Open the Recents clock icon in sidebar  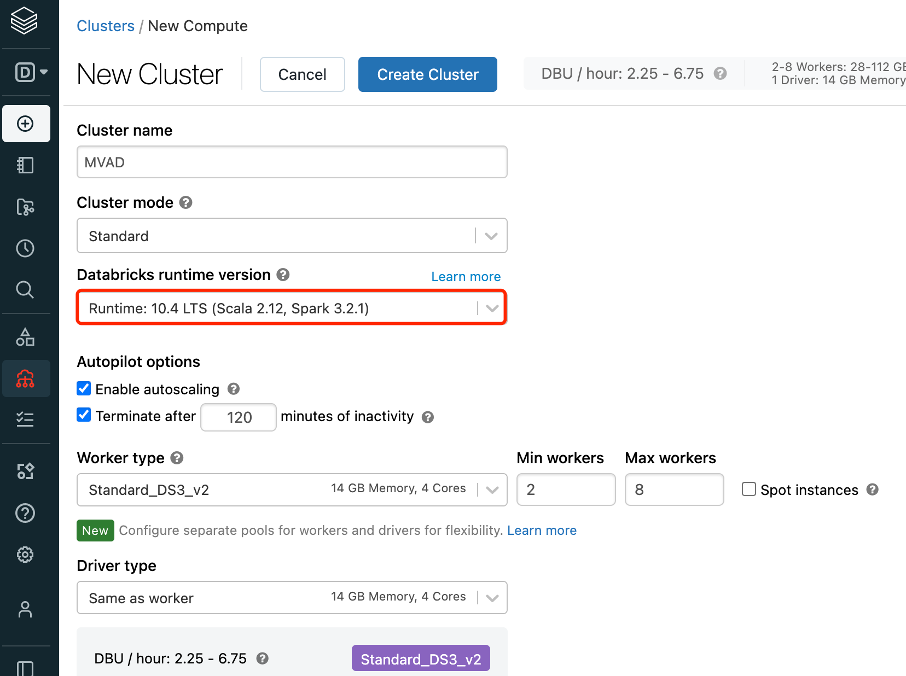(25, 248)
